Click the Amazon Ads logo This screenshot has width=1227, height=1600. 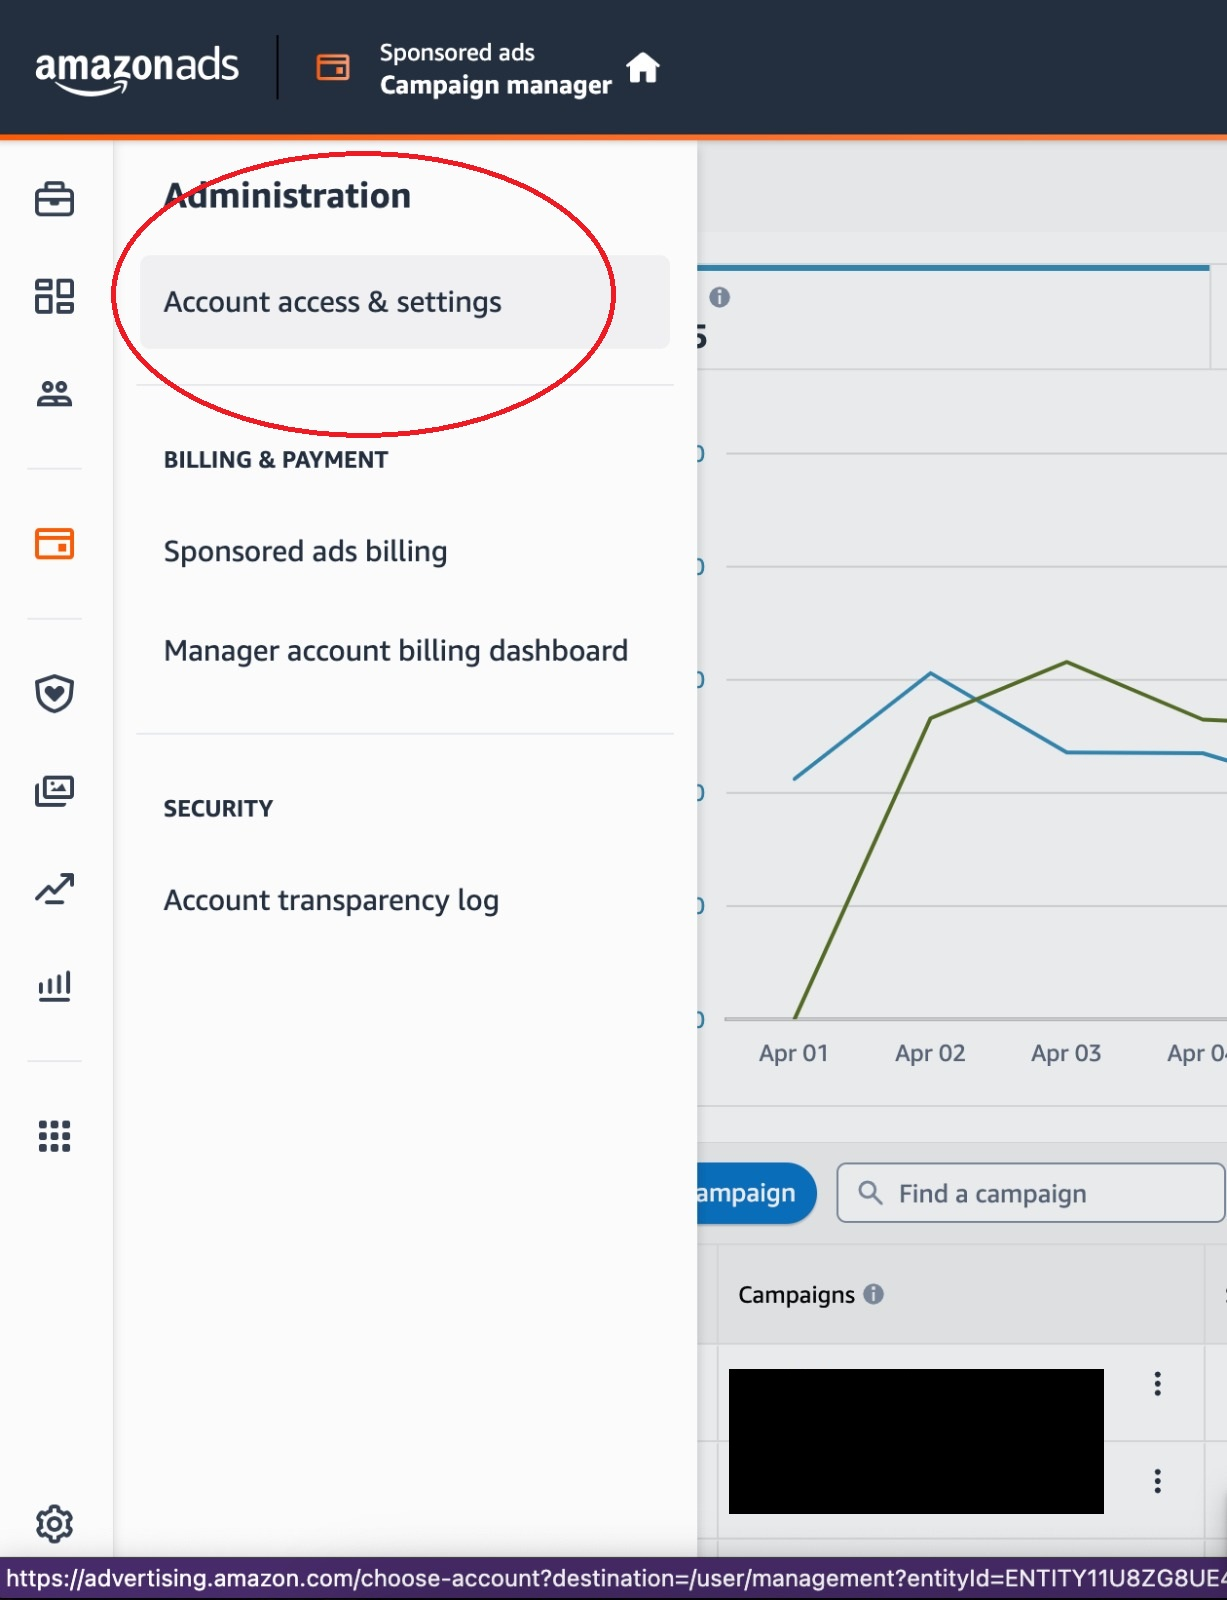tap(137, 70)
